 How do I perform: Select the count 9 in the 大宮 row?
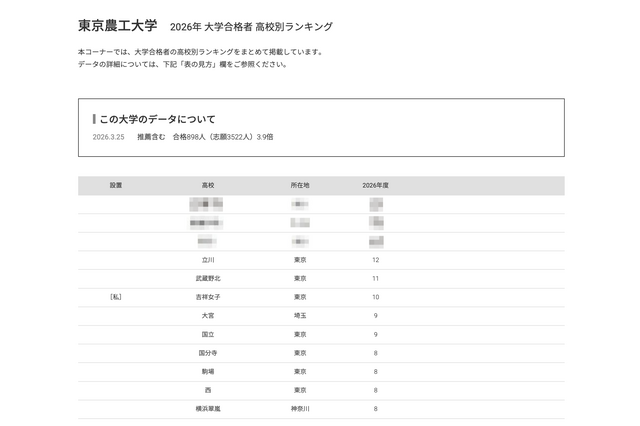376,315
